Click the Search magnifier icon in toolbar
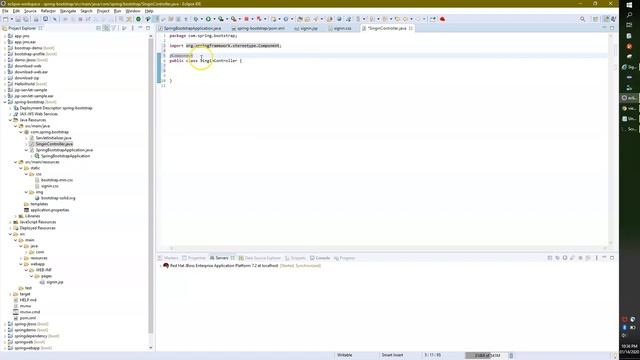 (582, 19)
